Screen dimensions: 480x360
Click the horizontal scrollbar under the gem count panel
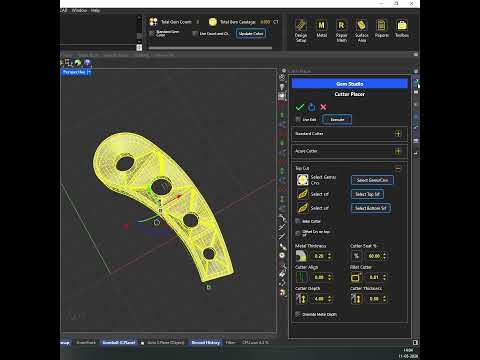tap(210, 48)
